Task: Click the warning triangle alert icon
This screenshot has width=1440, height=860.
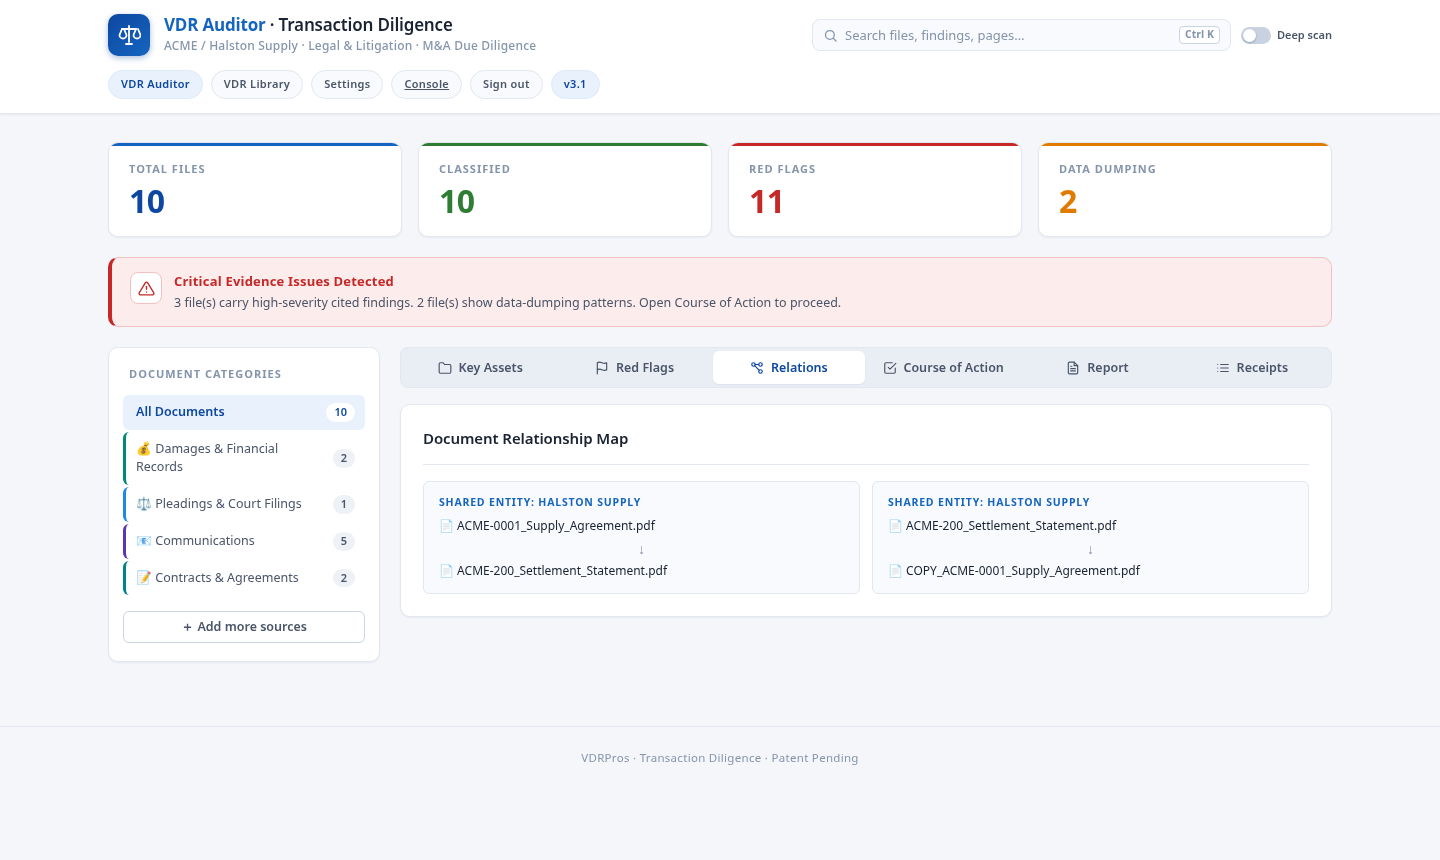Action: pyautogui.click(x=146, y=288)
